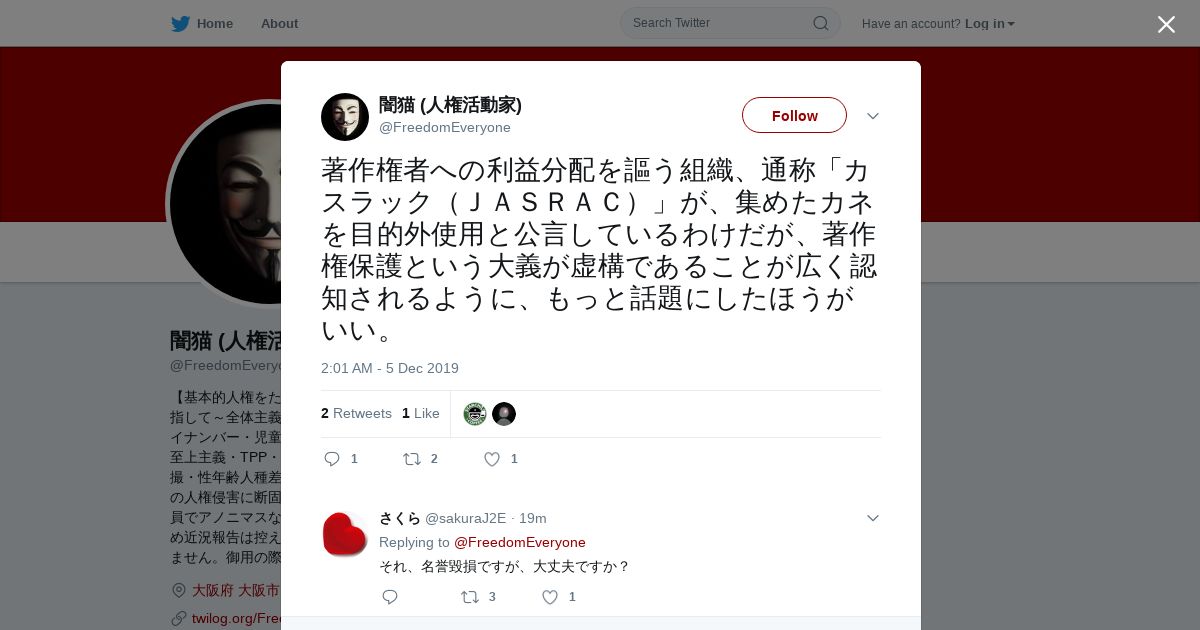Retweet さくら's reply
1200x630 pixels.
point(470,597)
